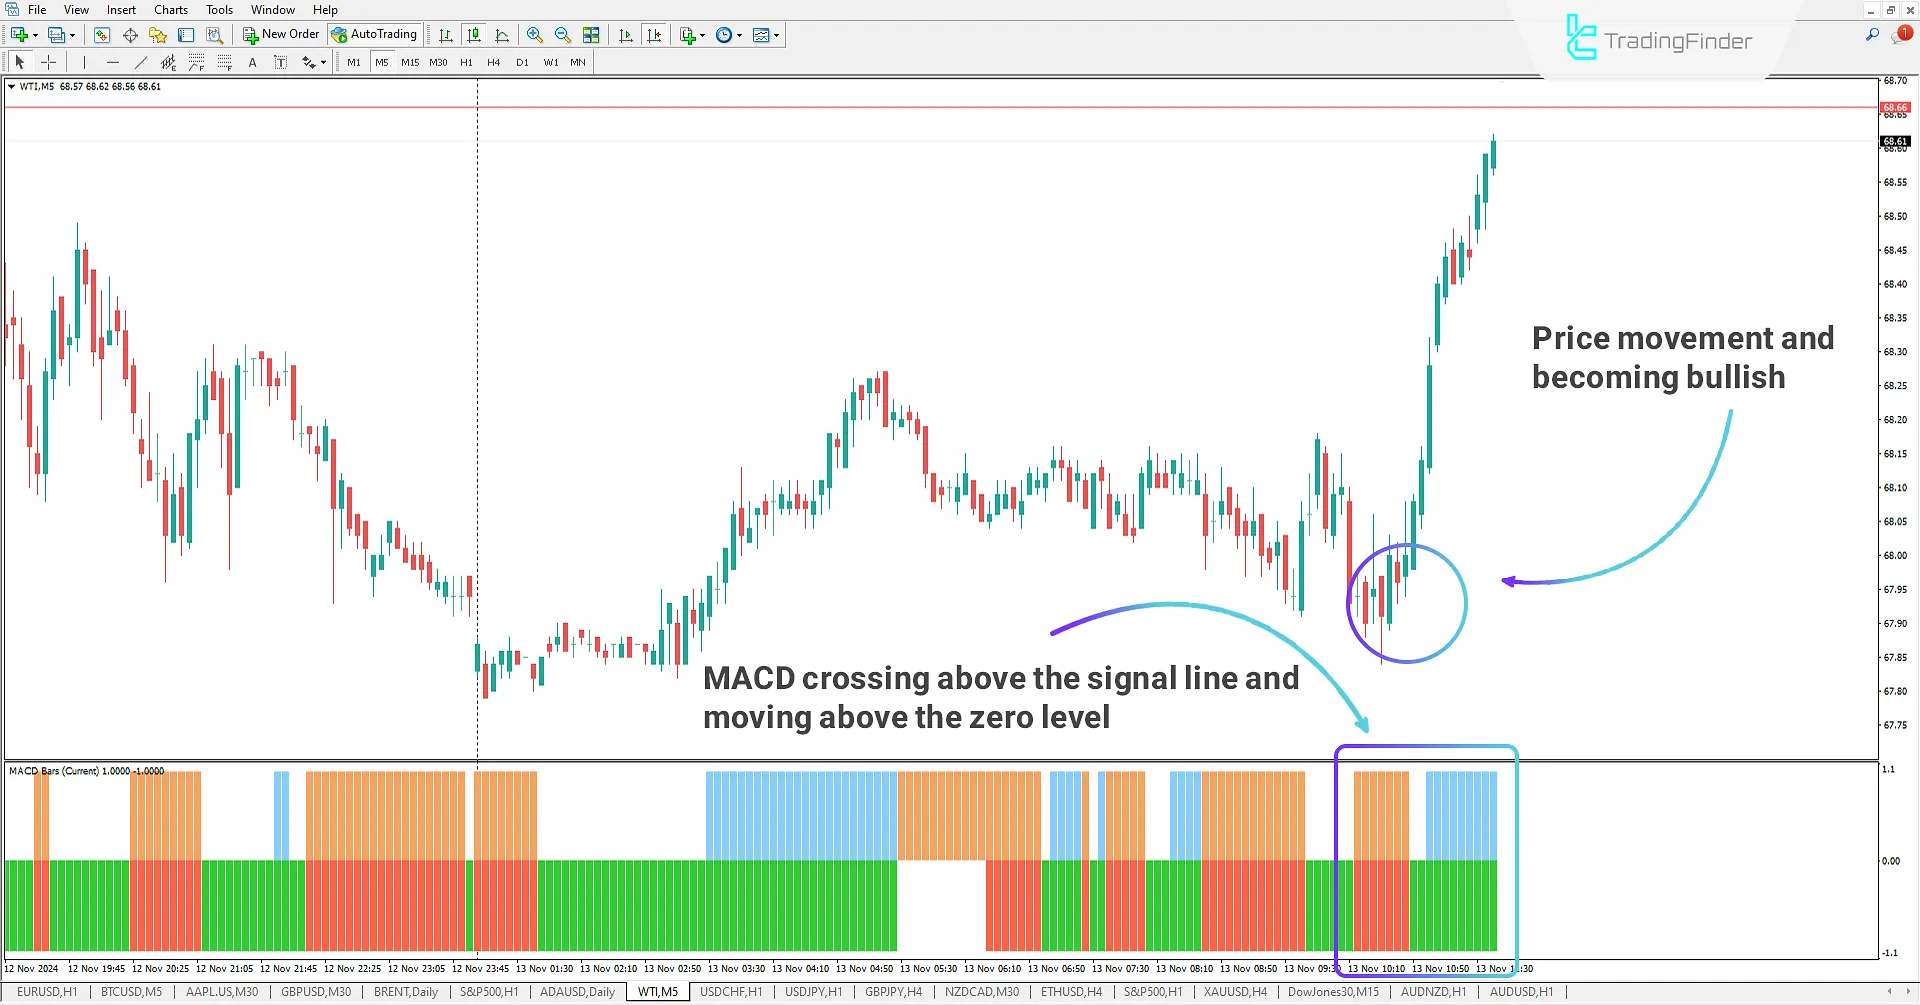
Task: Select the Trendline drawing tool
Action: tap(141, 62)
